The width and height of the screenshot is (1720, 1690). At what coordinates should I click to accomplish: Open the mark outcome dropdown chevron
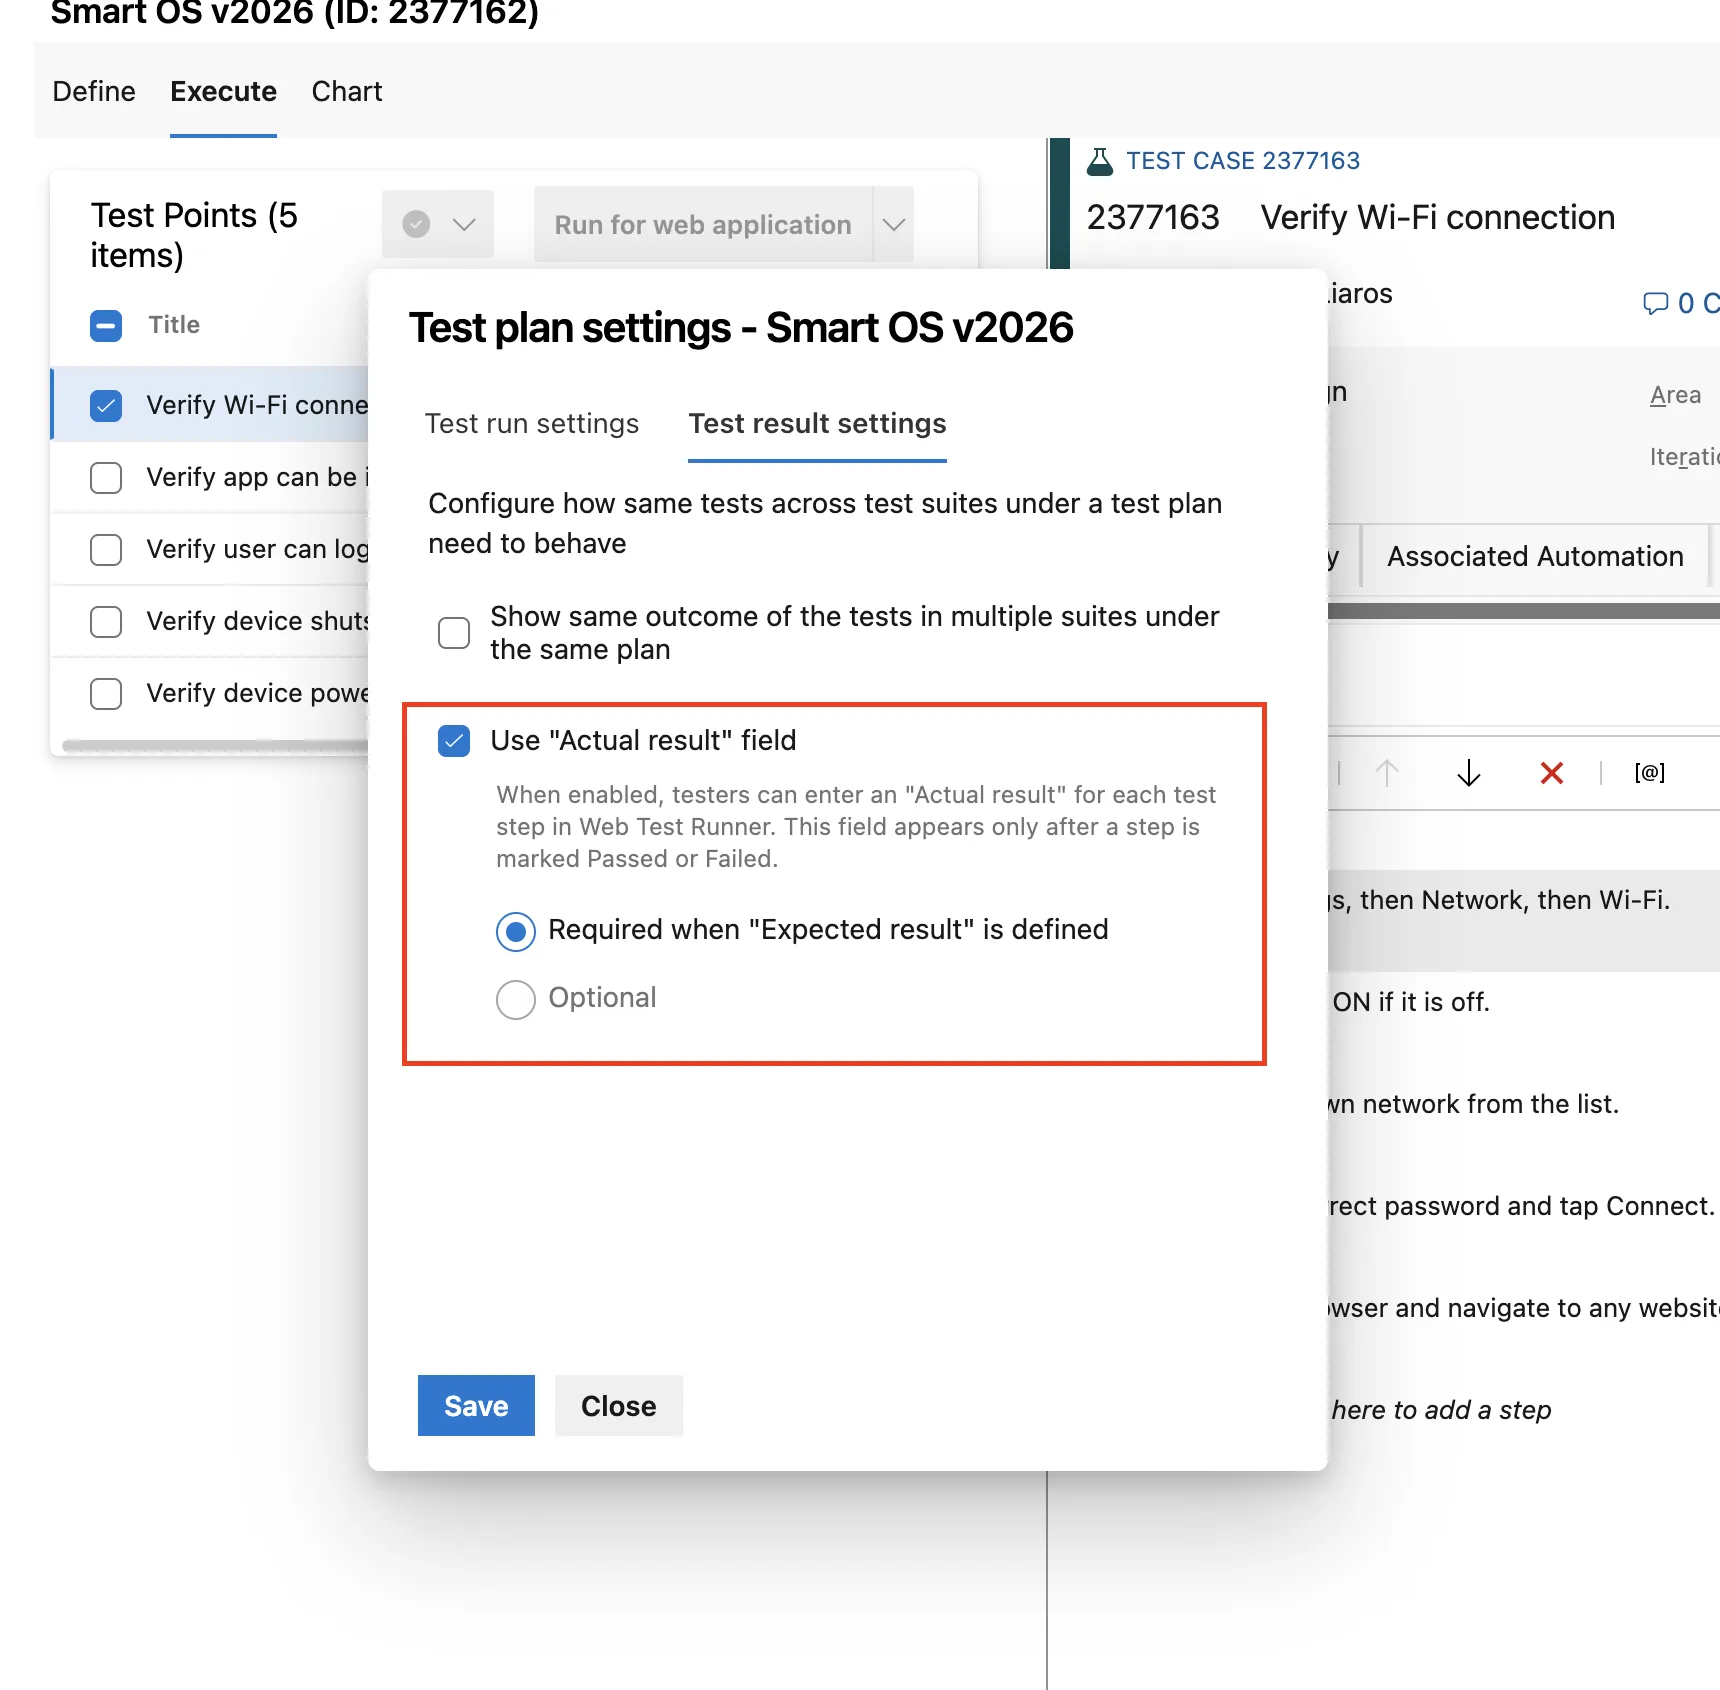[x=464, y=224]
